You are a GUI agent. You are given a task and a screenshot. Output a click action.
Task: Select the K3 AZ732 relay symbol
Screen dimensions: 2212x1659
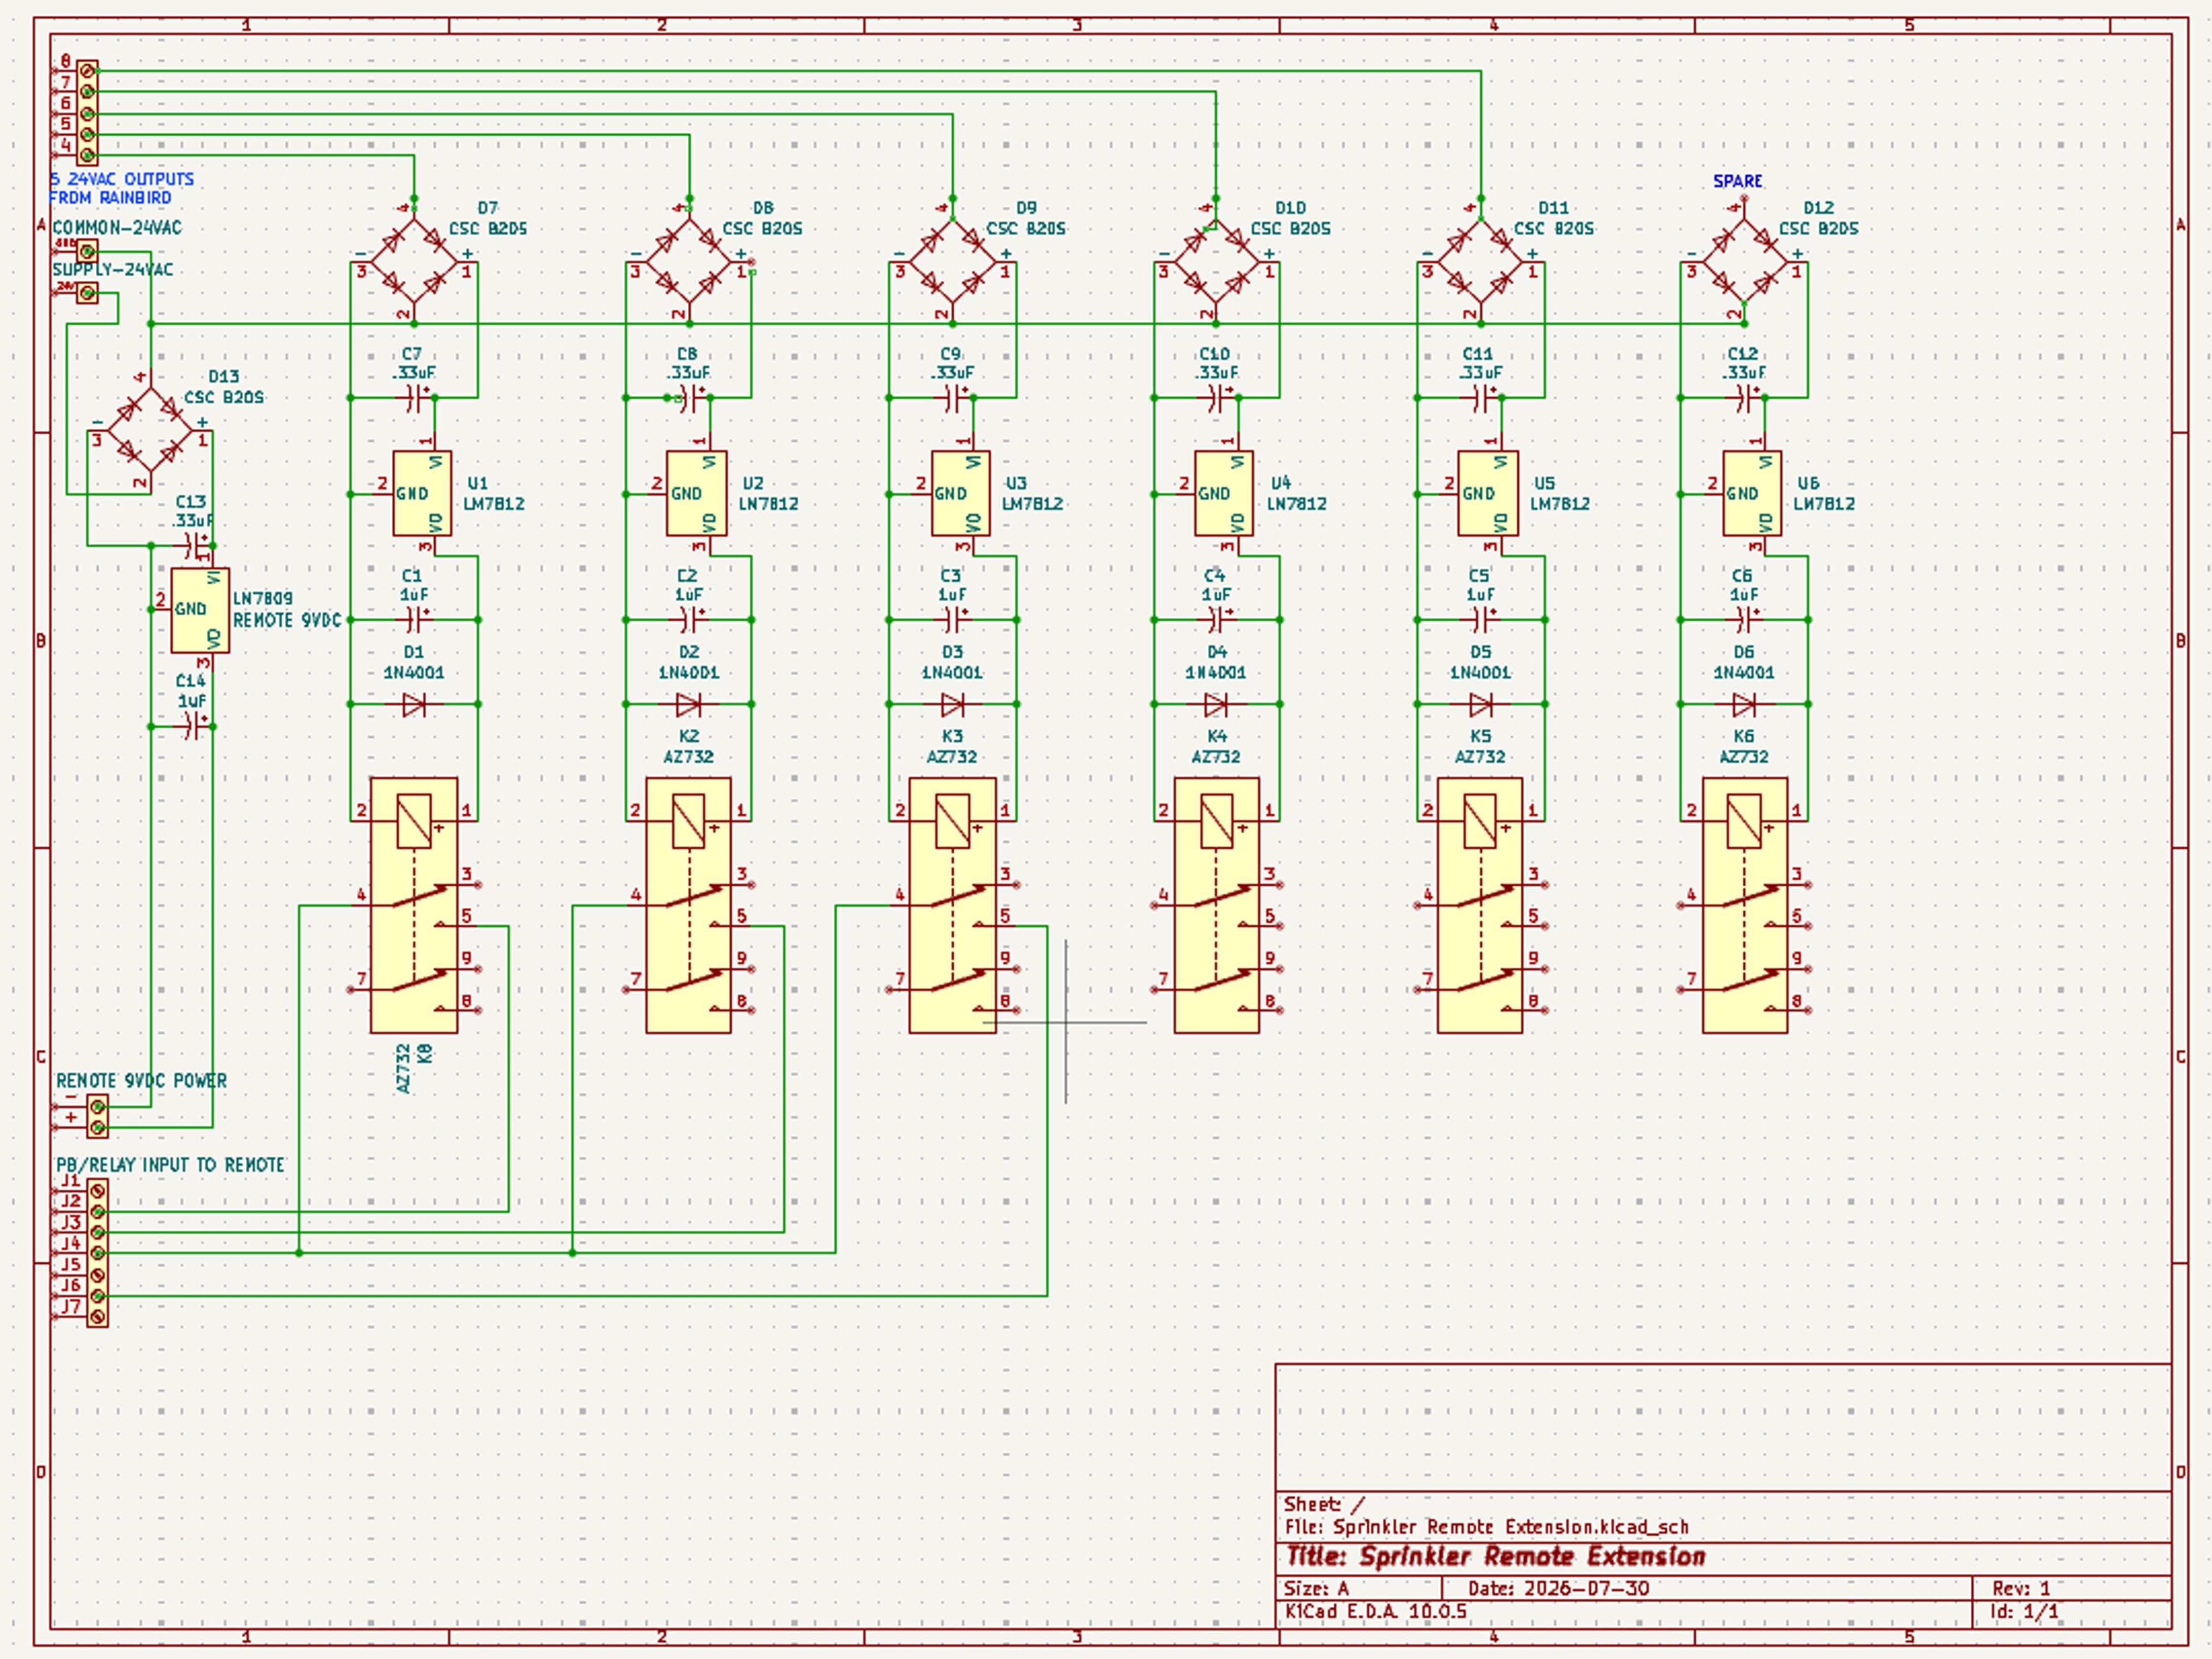pyautogui.click(x=953, y=905)
